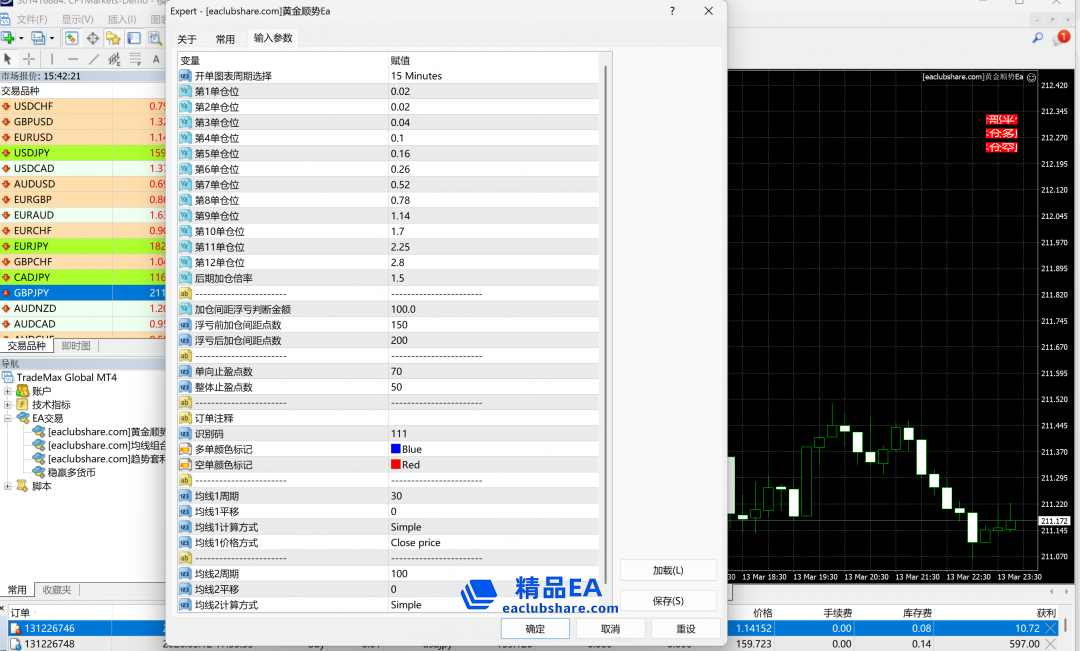This screenshot has width=1080, height=651.
Task: Click the search magnifier icon
Action: 1038,38
